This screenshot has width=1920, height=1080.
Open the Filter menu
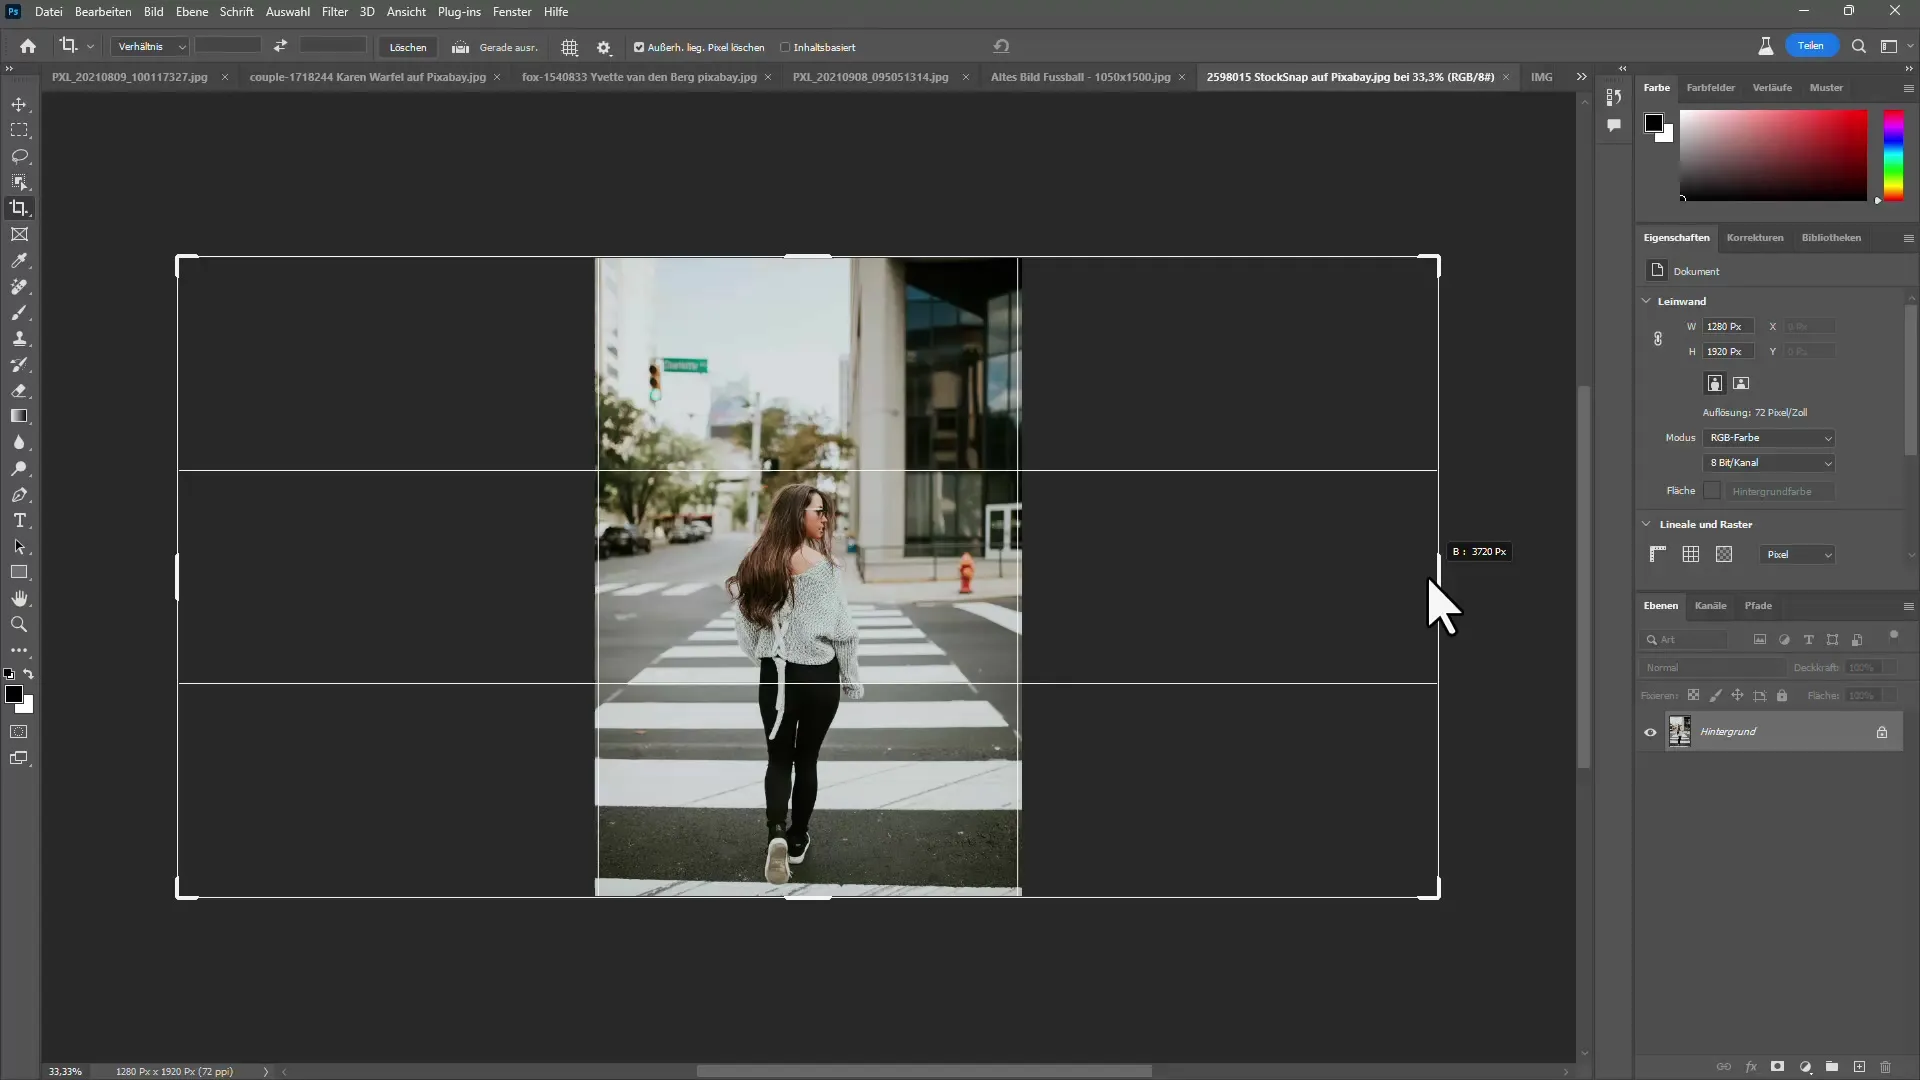[x=335, y=12]
